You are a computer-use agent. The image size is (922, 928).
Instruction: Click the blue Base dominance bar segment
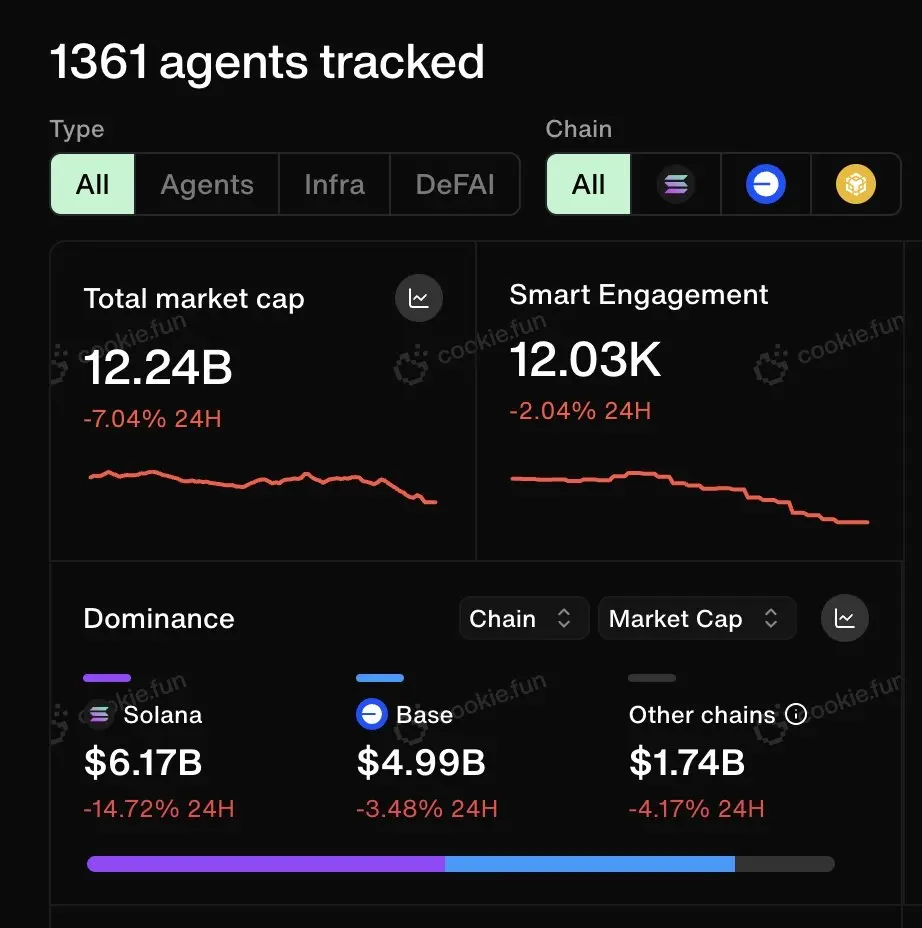[590, 864]
